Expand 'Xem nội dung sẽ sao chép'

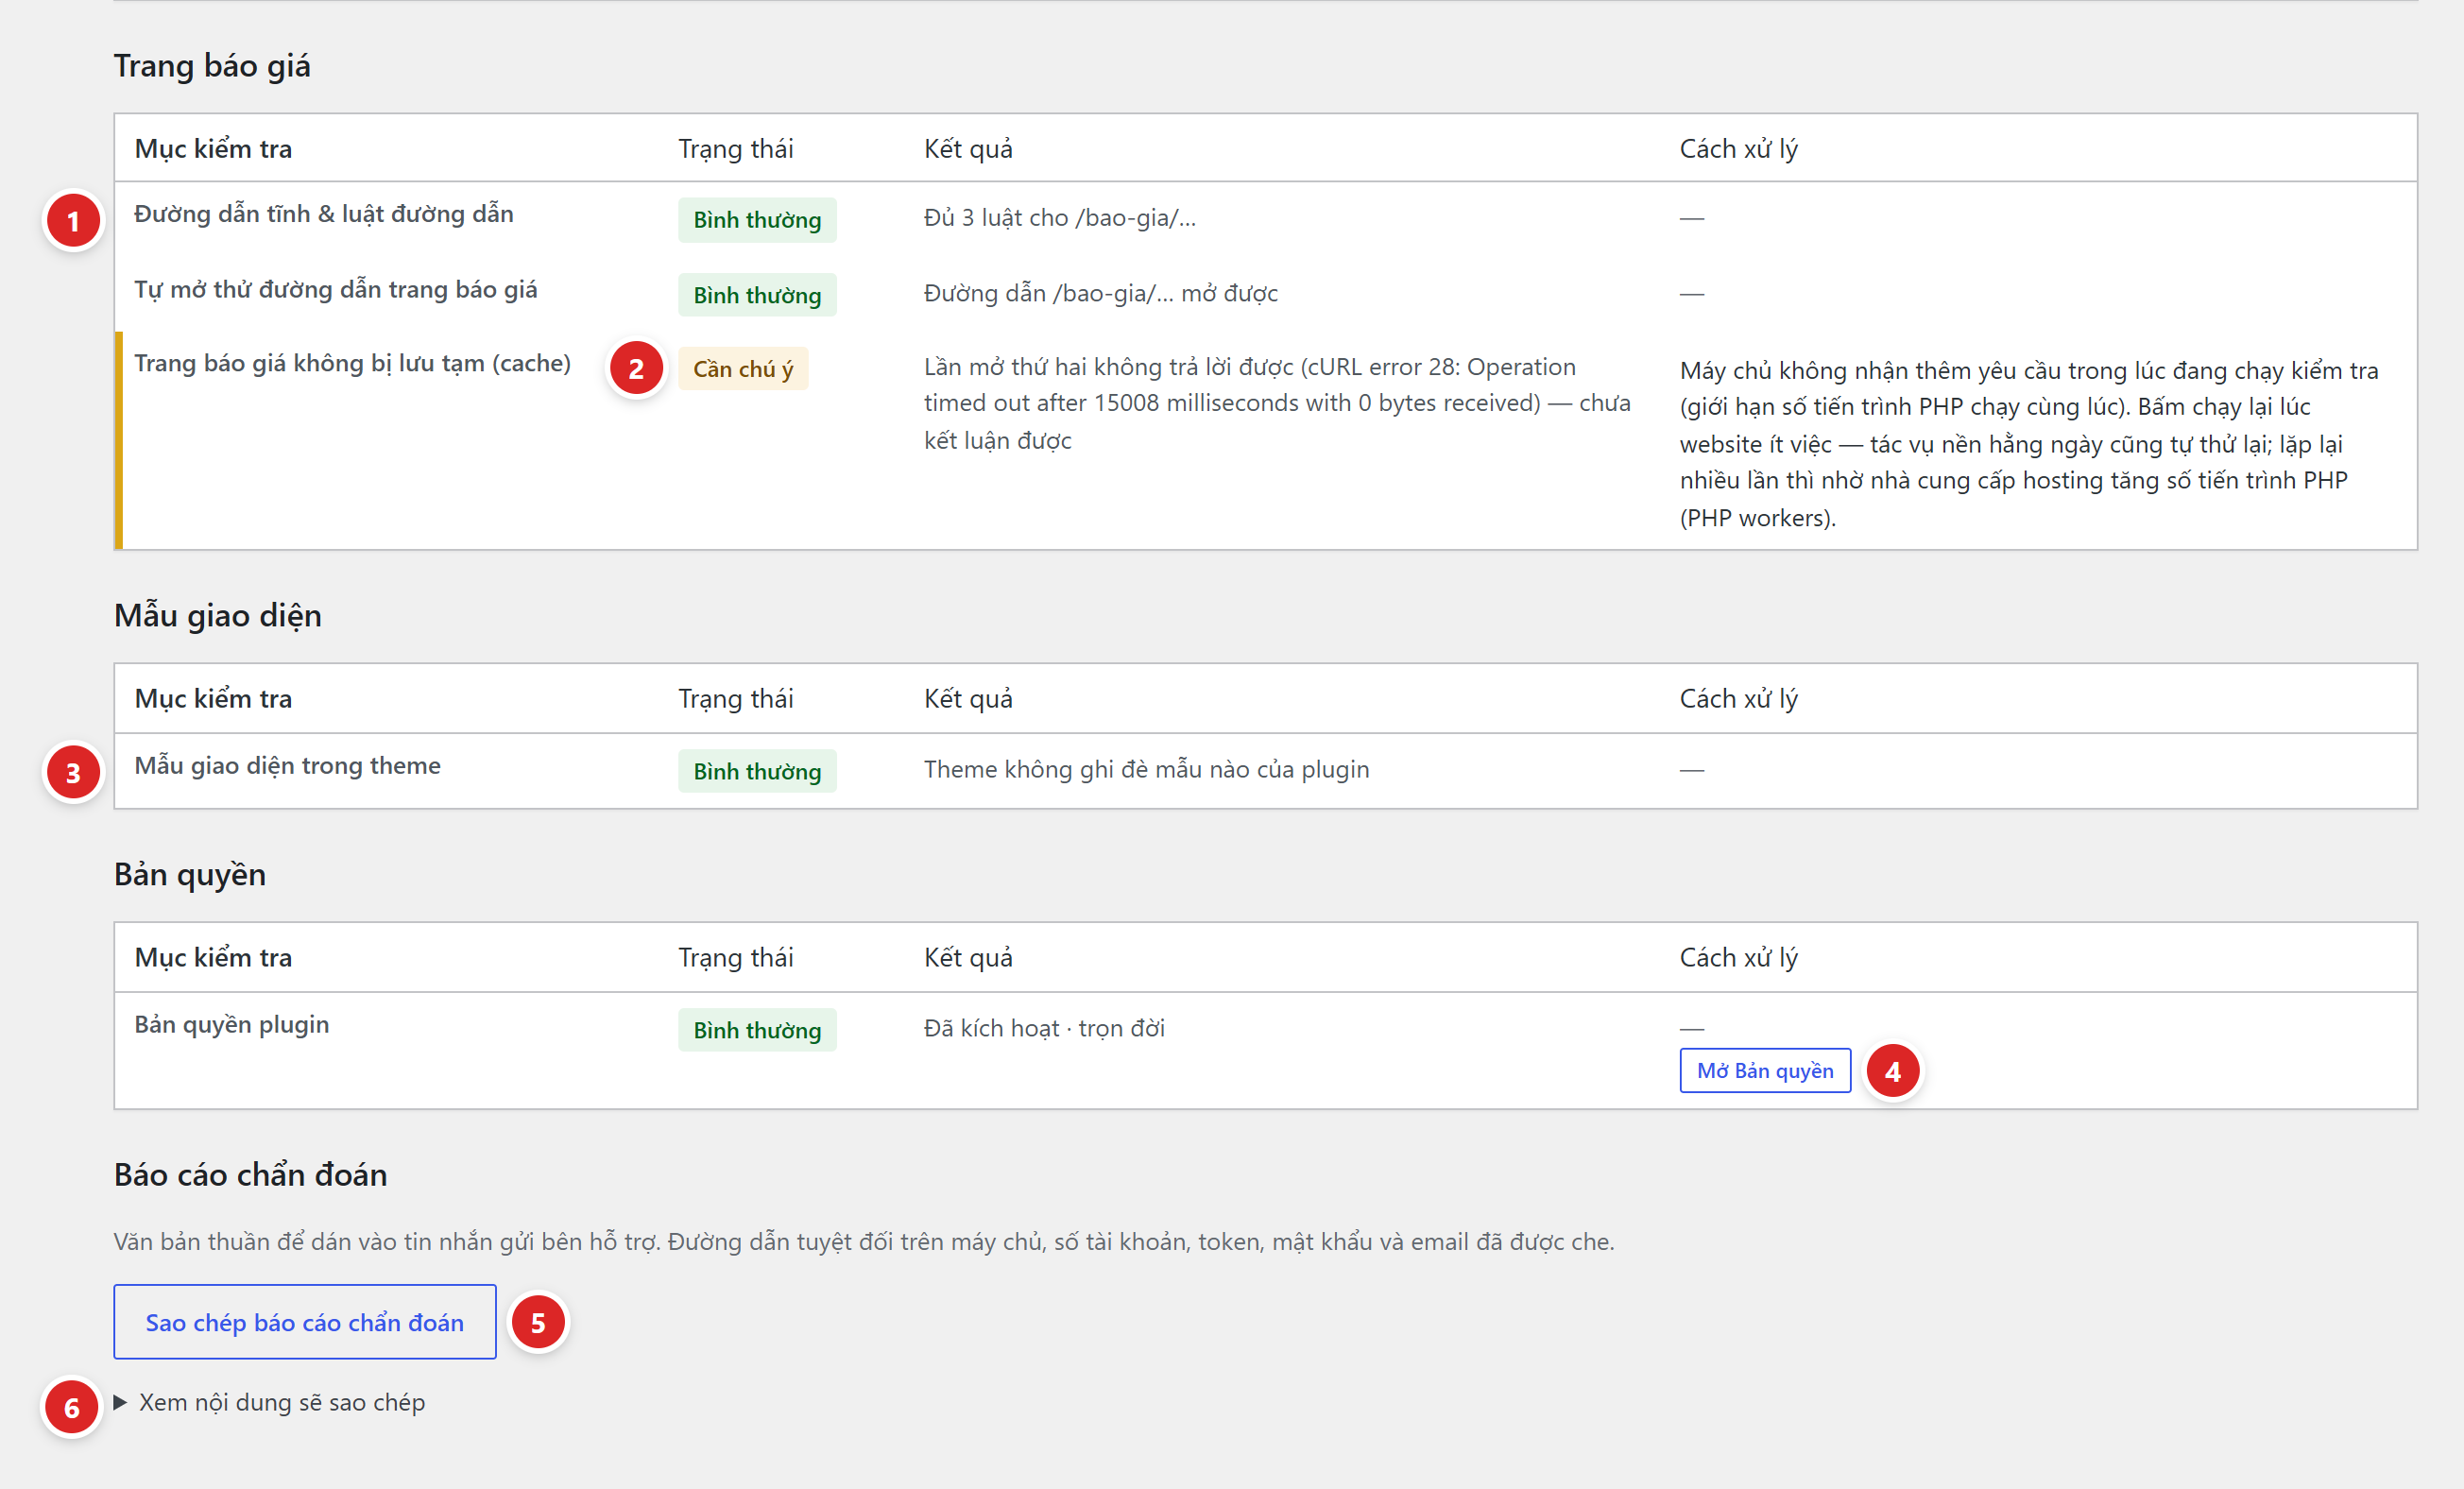[271, 1402]
